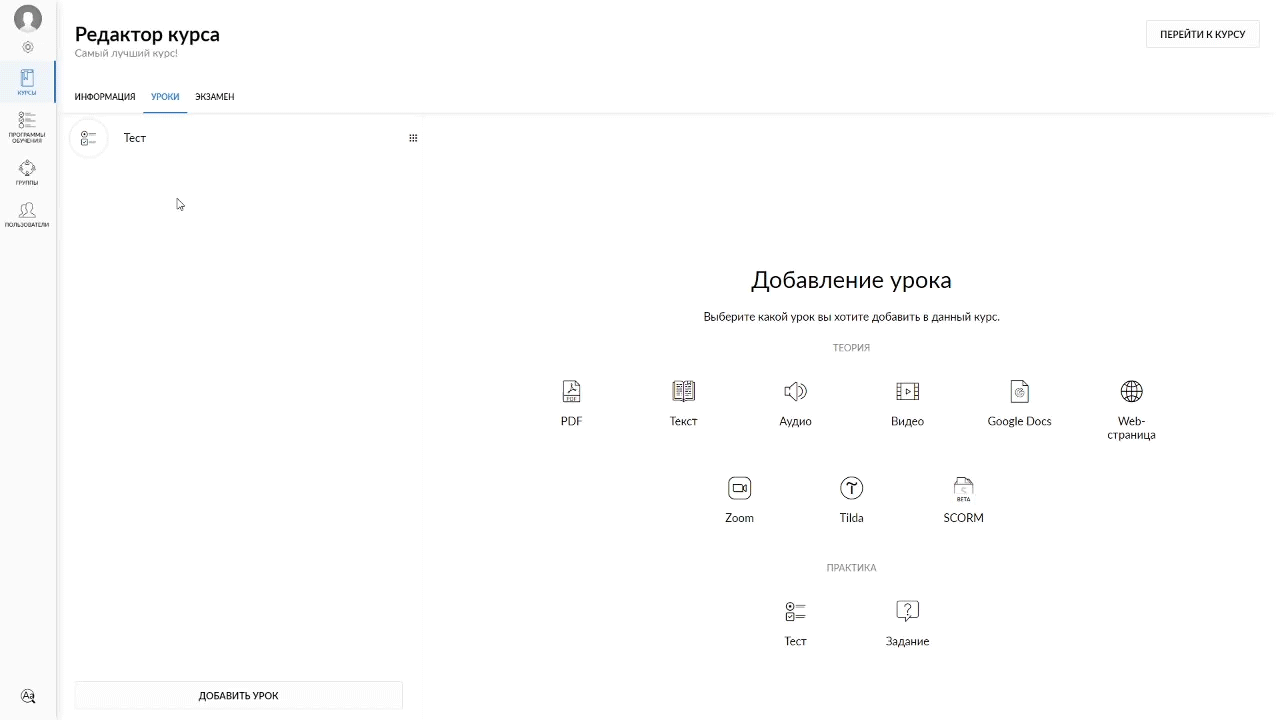Screen dimensions: 1280x720
Task: Switch to the Экзамен tab
Action: (215, 97)
